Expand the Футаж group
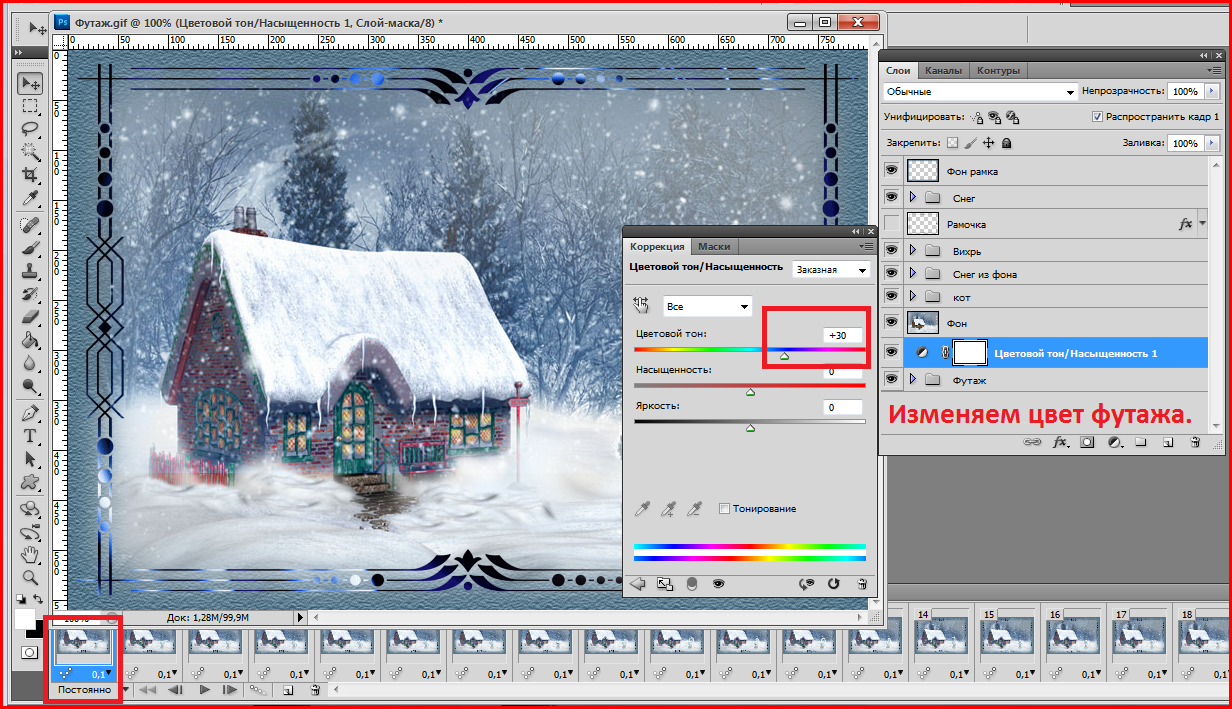 pyautogui.click(x=912, y=379)
